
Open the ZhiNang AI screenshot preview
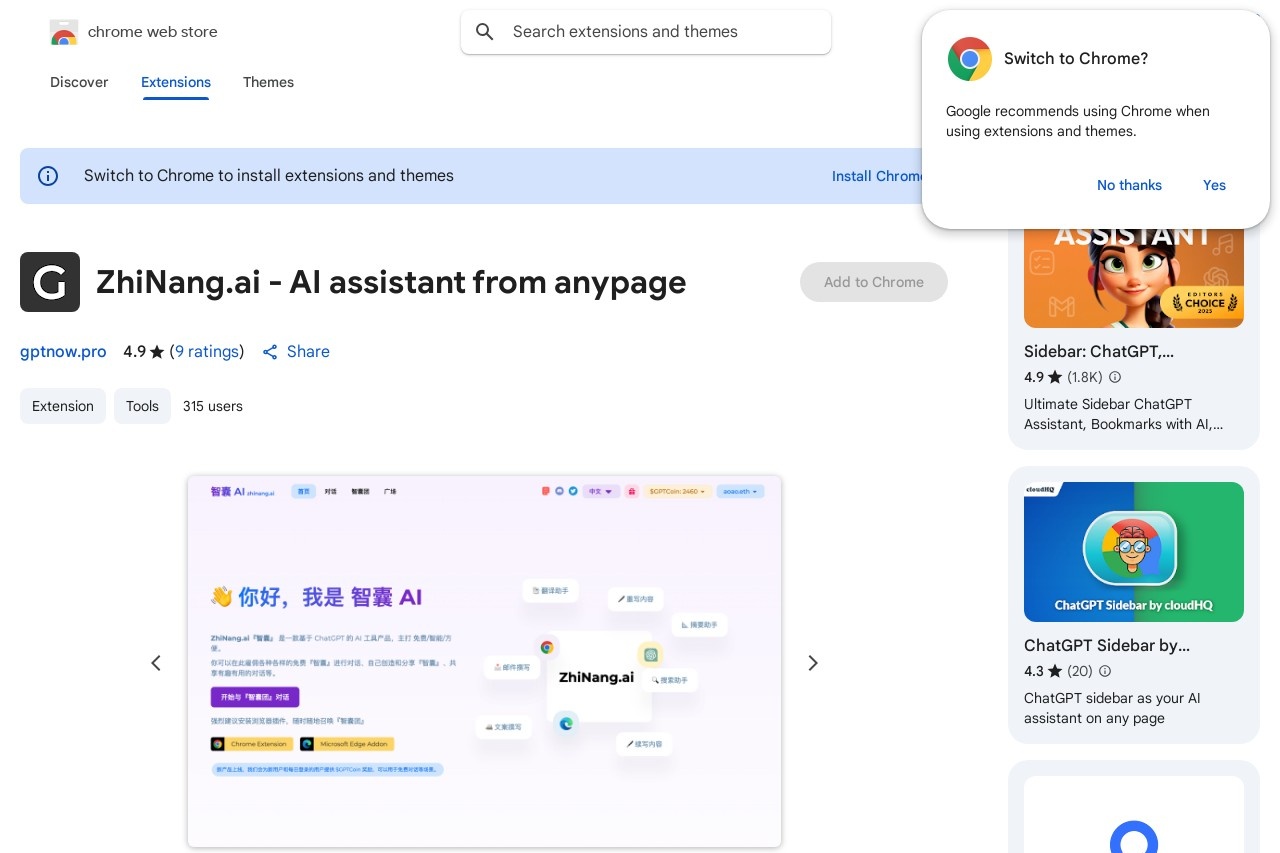tap(484, 661)
